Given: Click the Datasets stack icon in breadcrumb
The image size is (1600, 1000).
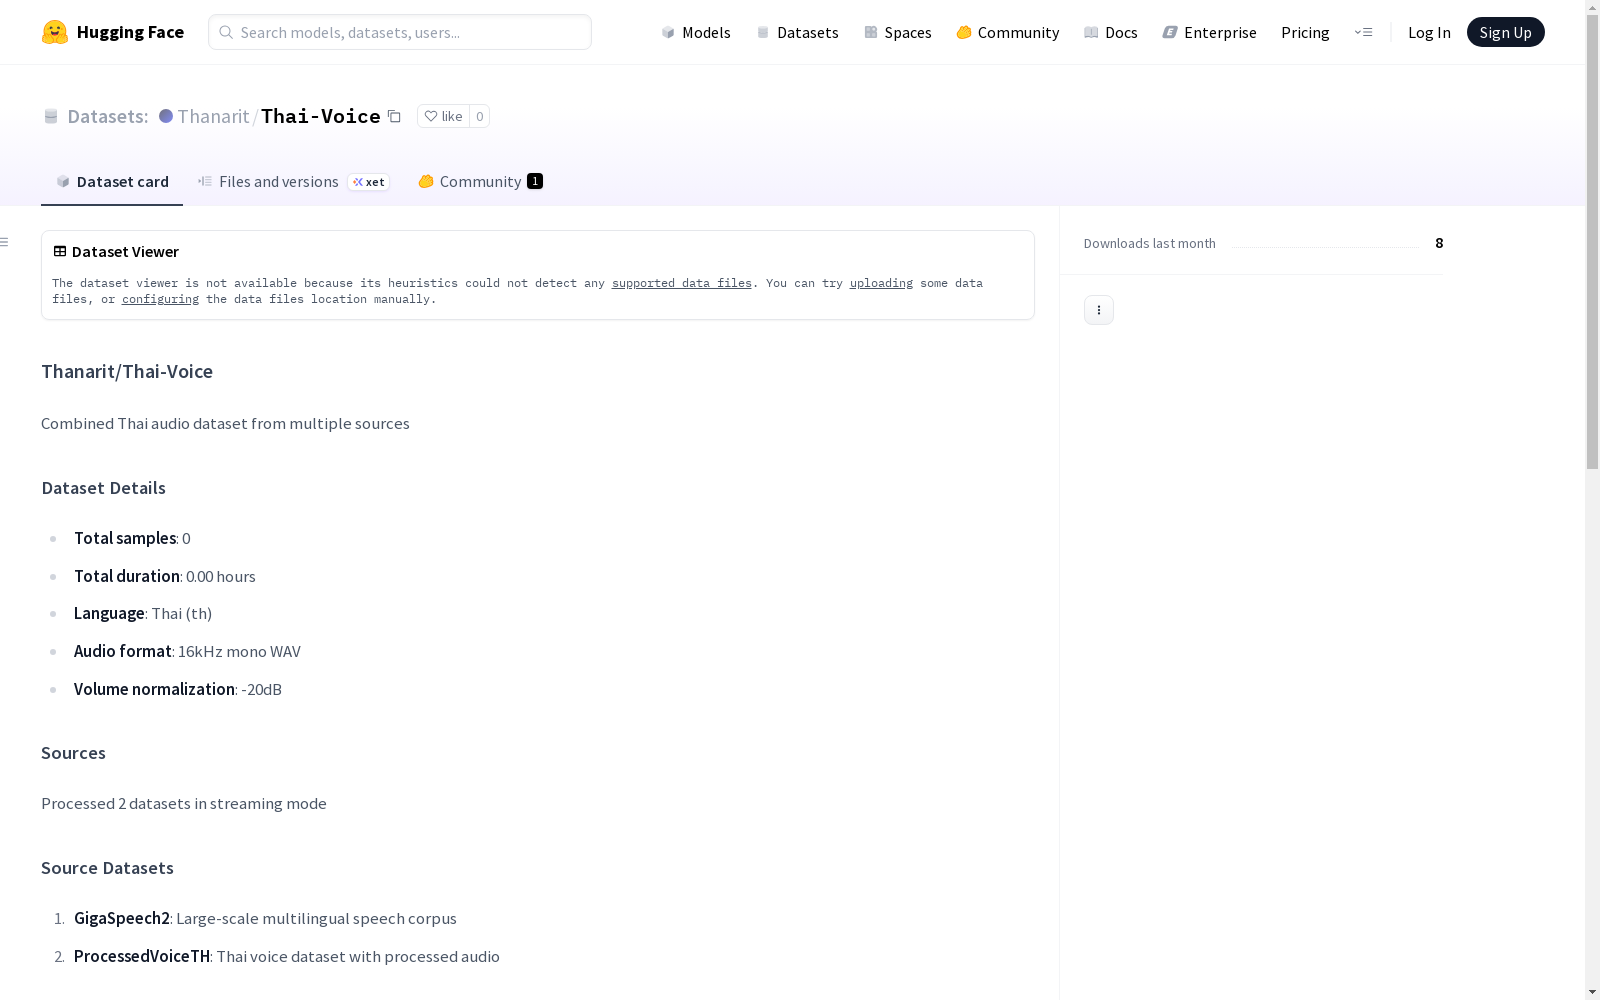Looking at the screenshot, I should (x=51, y=116).
